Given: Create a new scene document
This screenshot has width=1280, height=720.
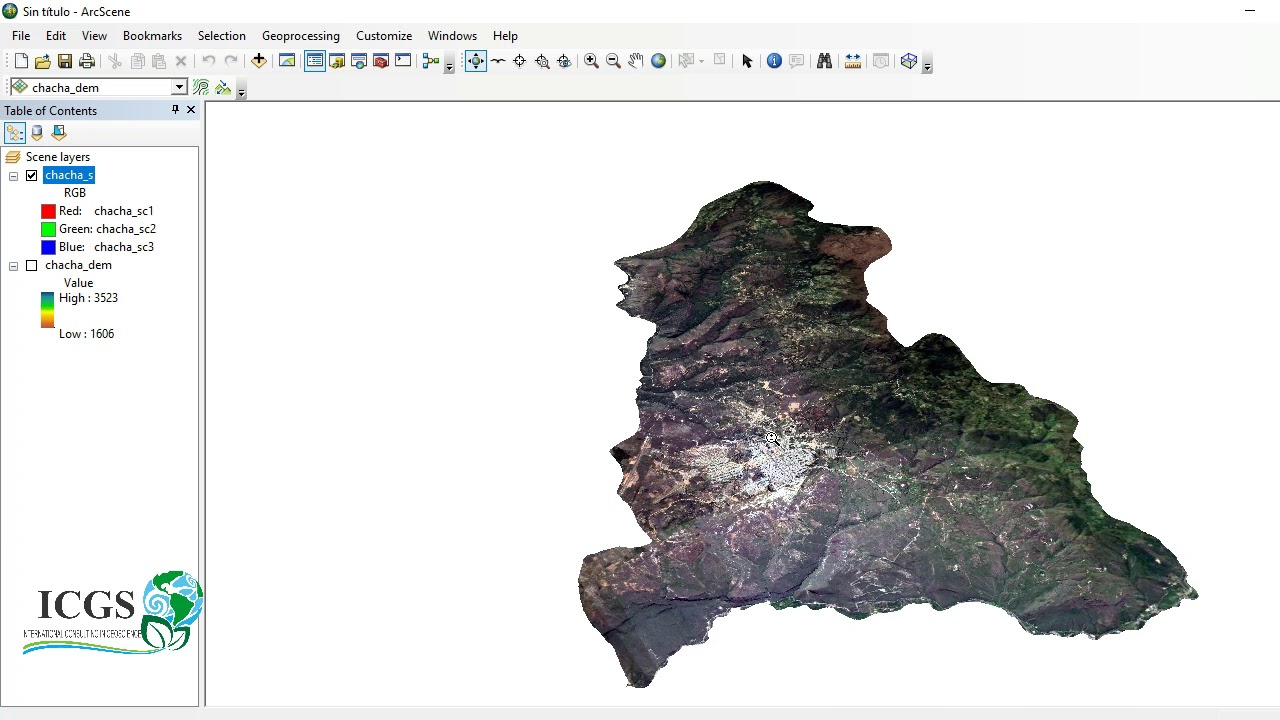Looking at the screenshot, I should click(x=21, y=61).
